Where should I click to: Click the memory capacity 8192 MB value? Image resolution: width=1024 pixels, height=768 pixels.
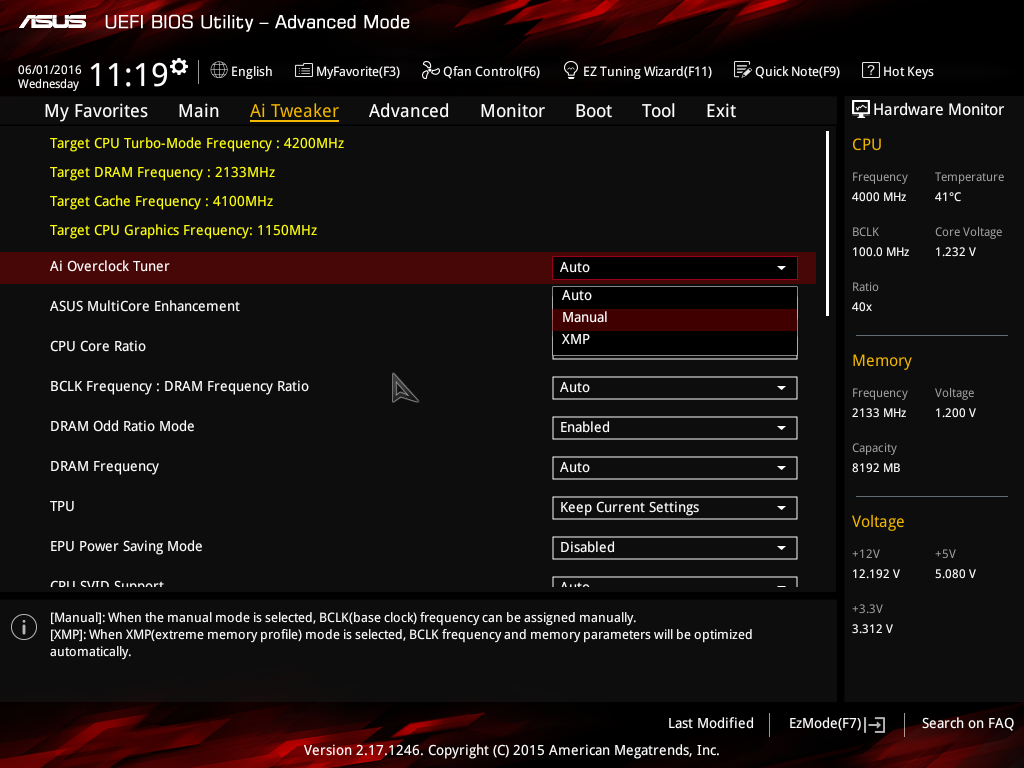click(x=876, y=468)
